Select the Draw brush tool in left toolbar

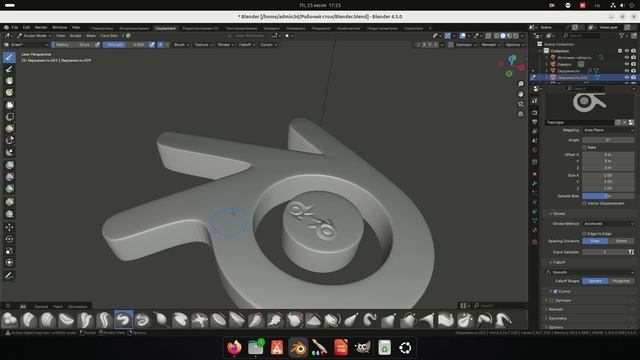[x=9, y=57]
